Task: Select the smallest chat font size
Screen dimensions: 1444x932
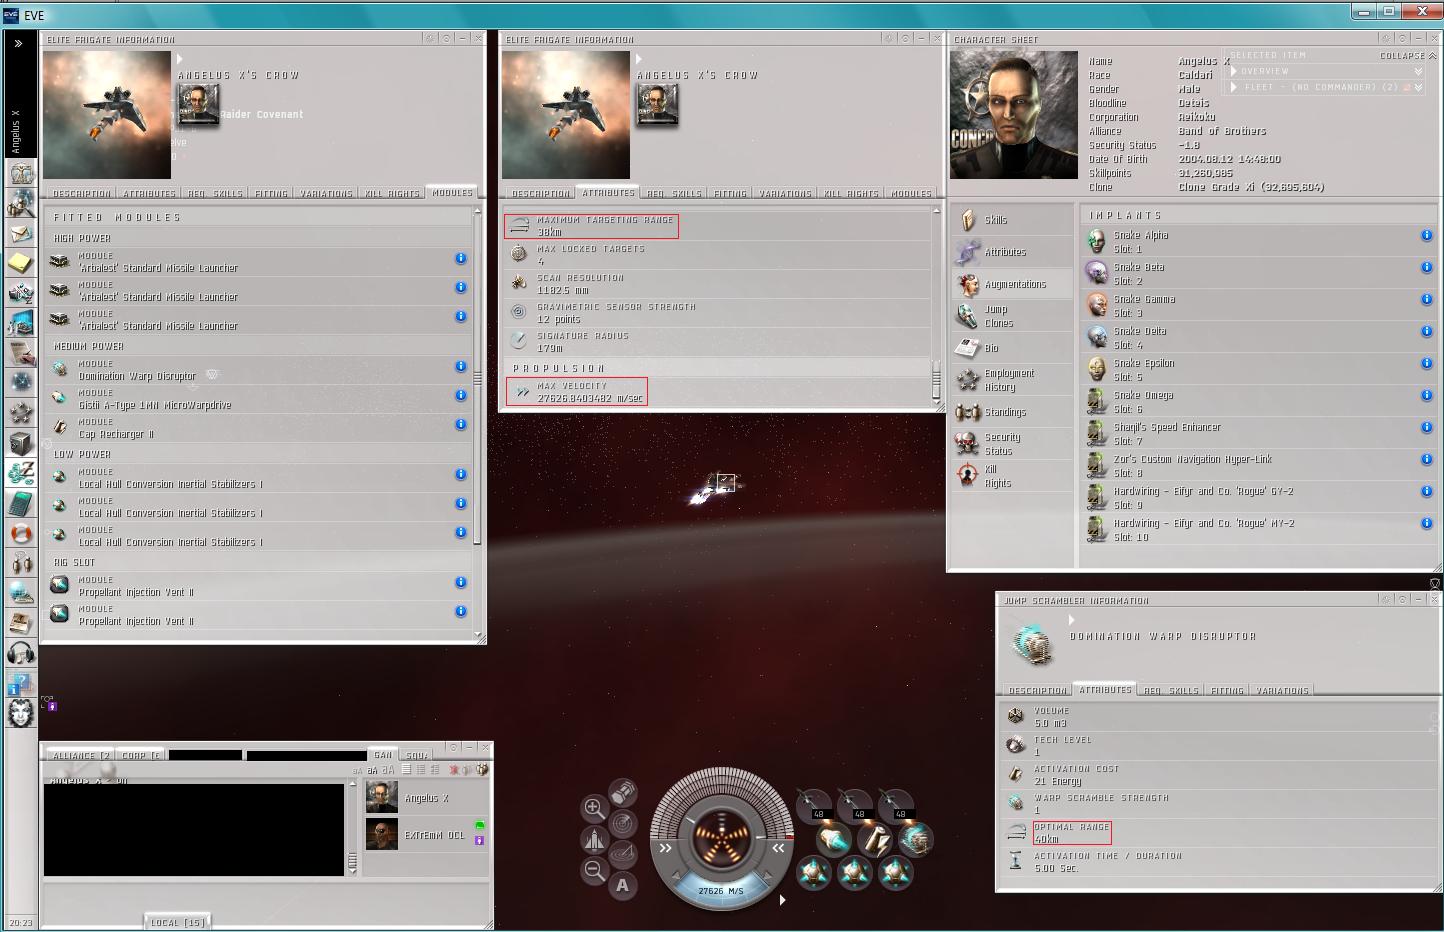Action: pyautogui.click(x=358, y=771)
